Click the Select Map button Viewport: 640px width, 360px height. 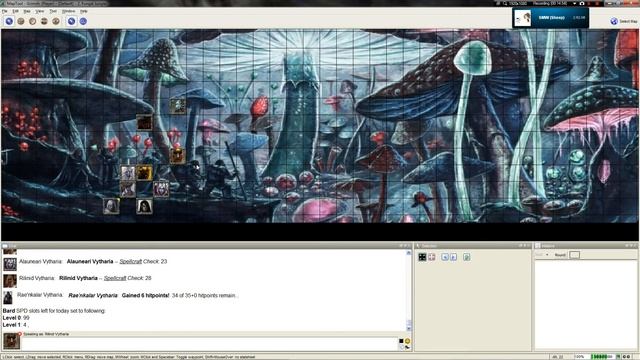pyautogui.click(x=624, y=21)
